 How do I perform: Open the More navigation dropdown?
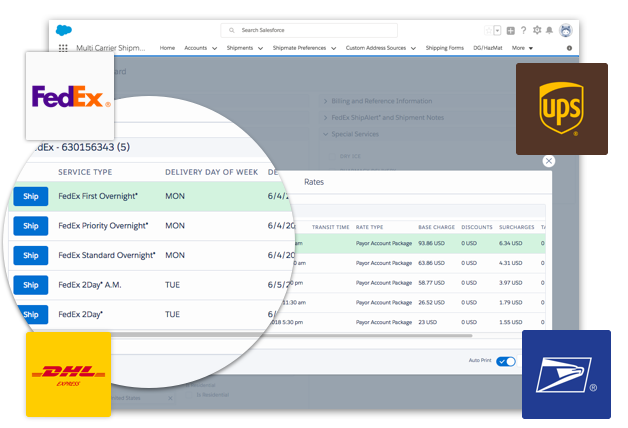pyautogui.click(x=522, y=48)
